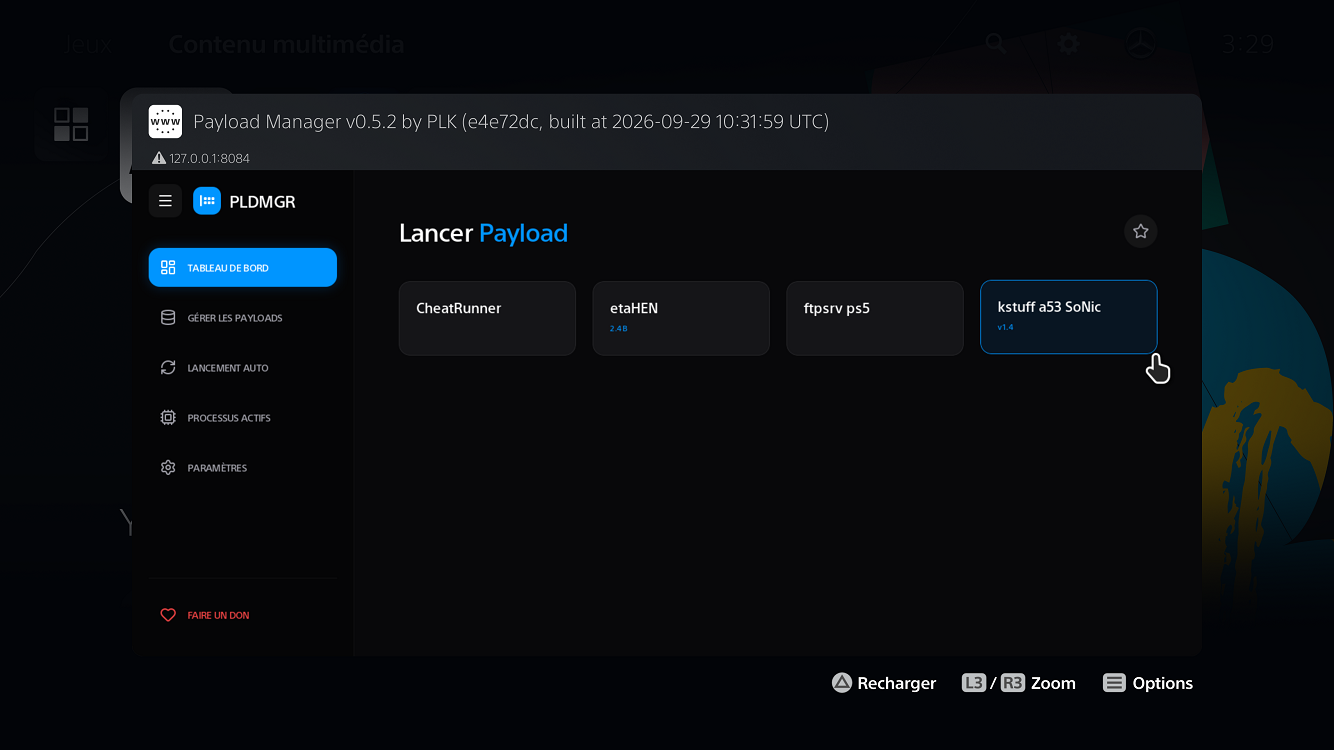Switch to Contenu multimédia tab on PS5 home

[286, 44]
